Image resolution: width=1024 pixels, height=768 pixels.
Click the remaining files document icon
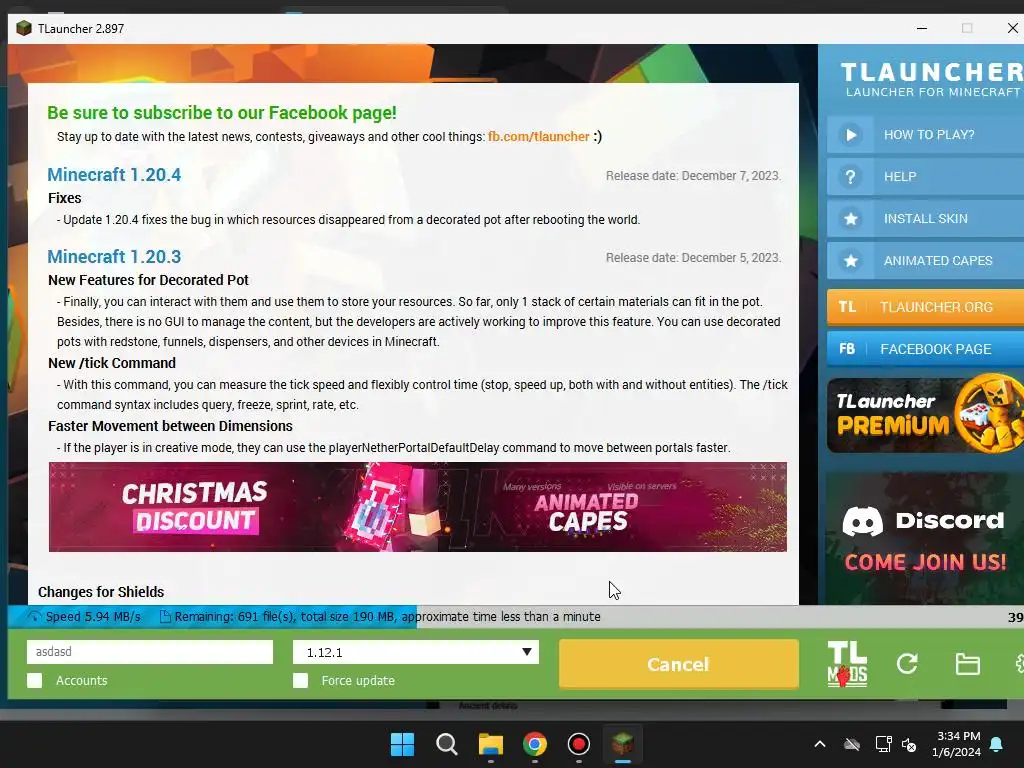pyautogui.click(x=165, y=616)
